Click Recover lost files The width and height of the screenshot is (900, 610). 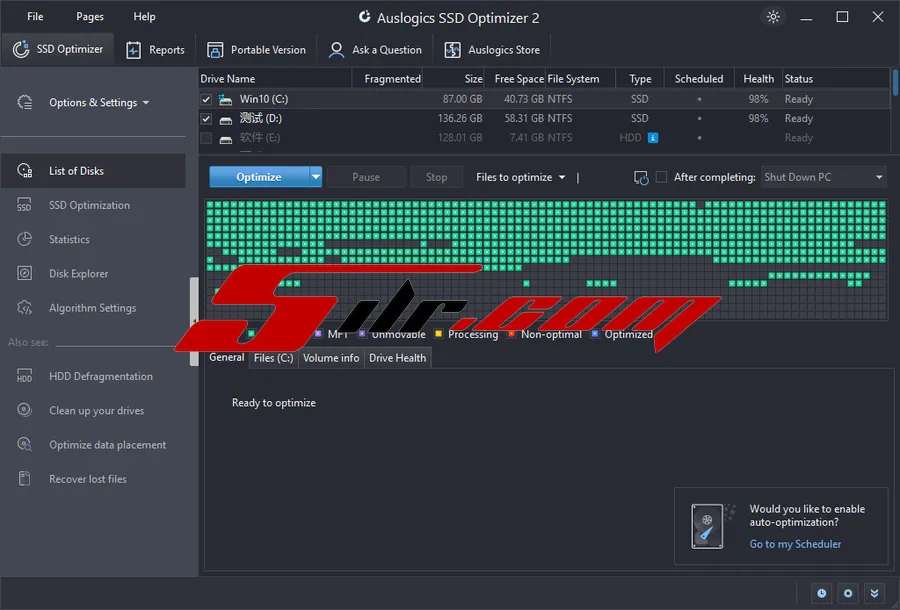pos(93,479)
